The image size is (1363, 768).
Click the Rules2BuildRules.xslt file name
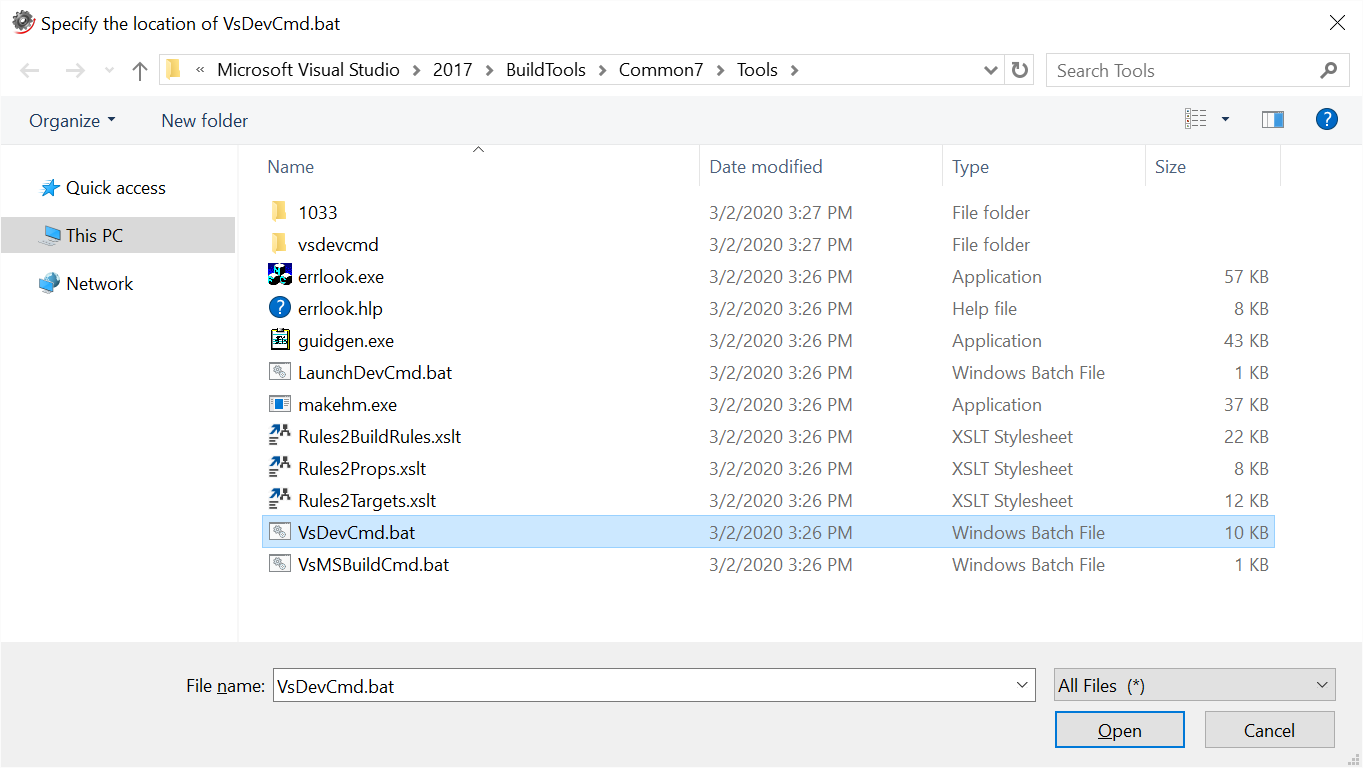(380, 436)
